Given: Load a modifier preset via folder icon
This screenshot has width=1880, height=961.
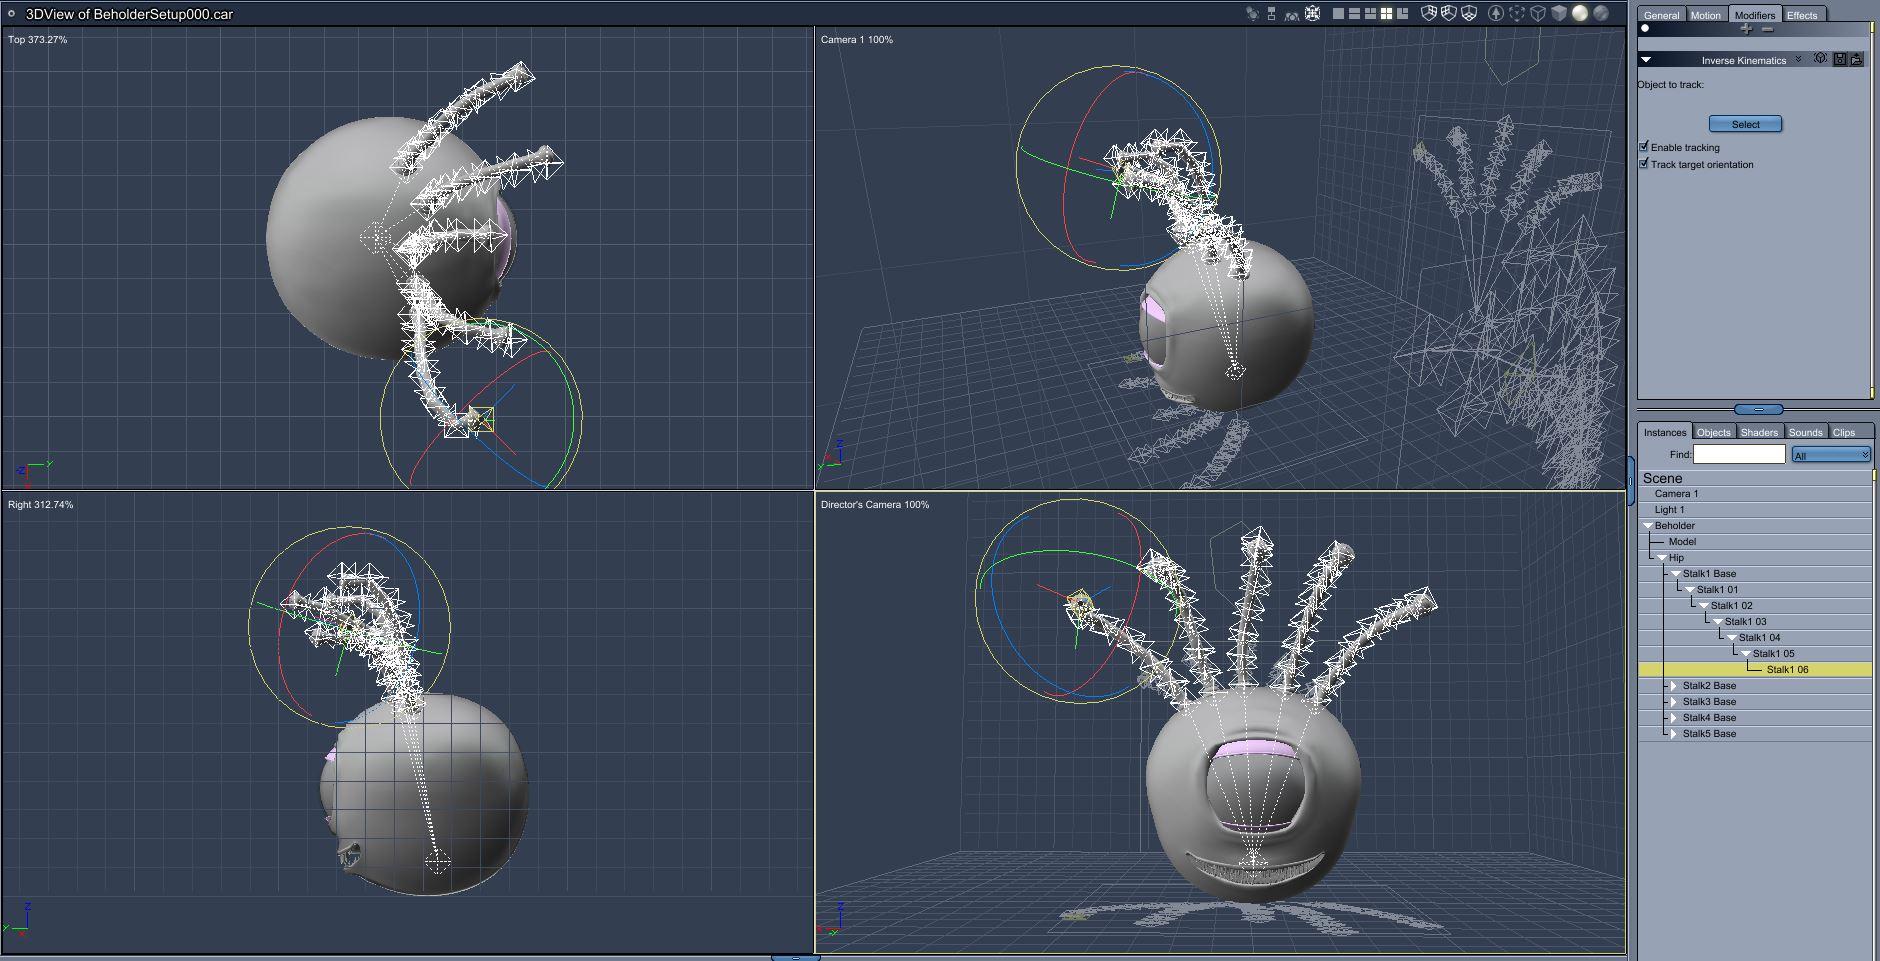Looking at the screenshot, I should tap(1857, 59).
